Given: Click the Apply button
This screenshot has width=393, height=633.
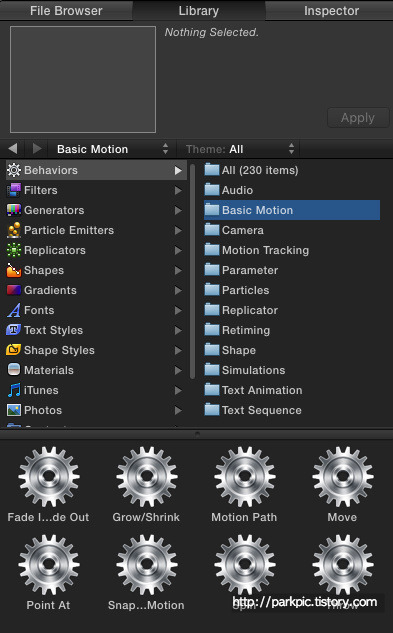Looking at the screenshot, I should coord(358,118).
